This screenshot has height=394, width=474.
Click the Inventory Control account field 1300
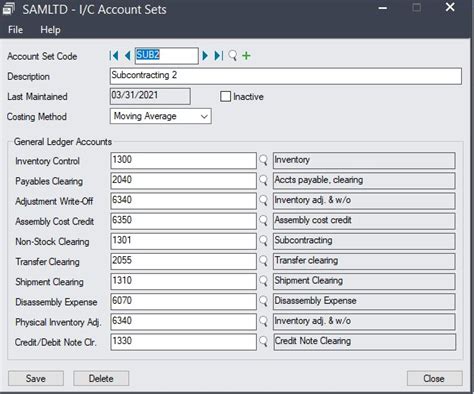(x=183, y=161)
